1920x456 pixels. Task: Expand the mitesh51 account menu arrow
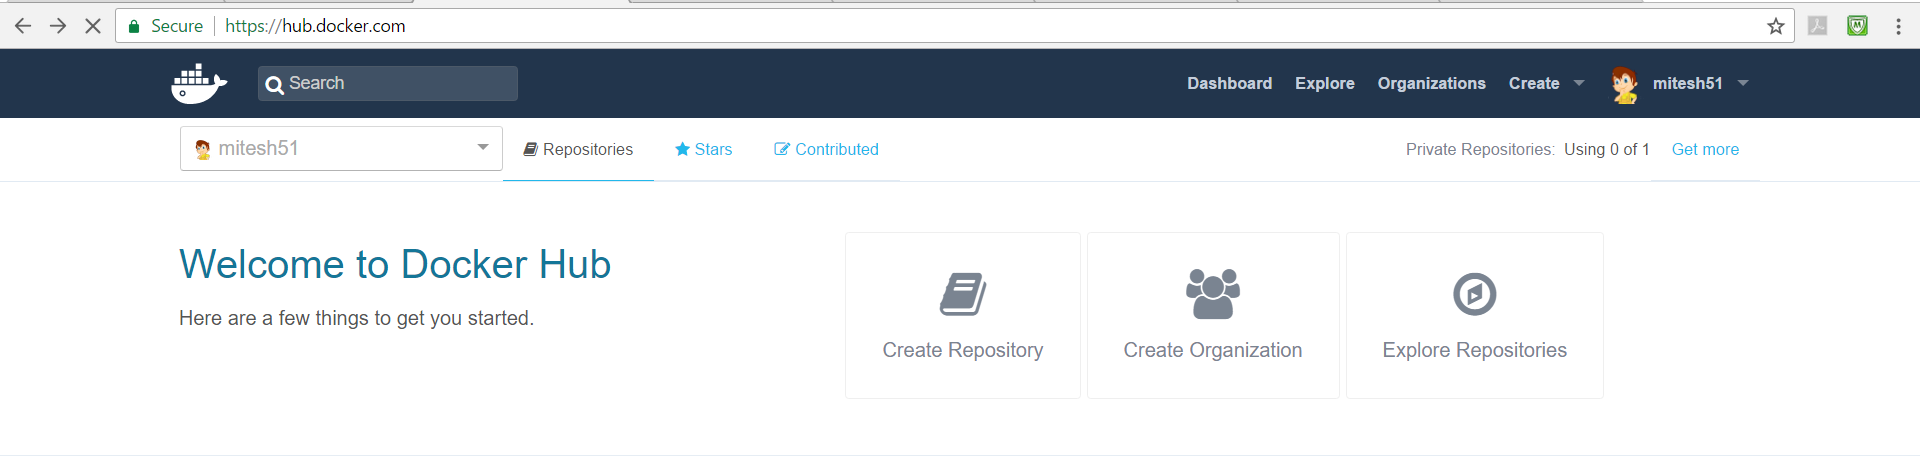[x=1743, y=83]
